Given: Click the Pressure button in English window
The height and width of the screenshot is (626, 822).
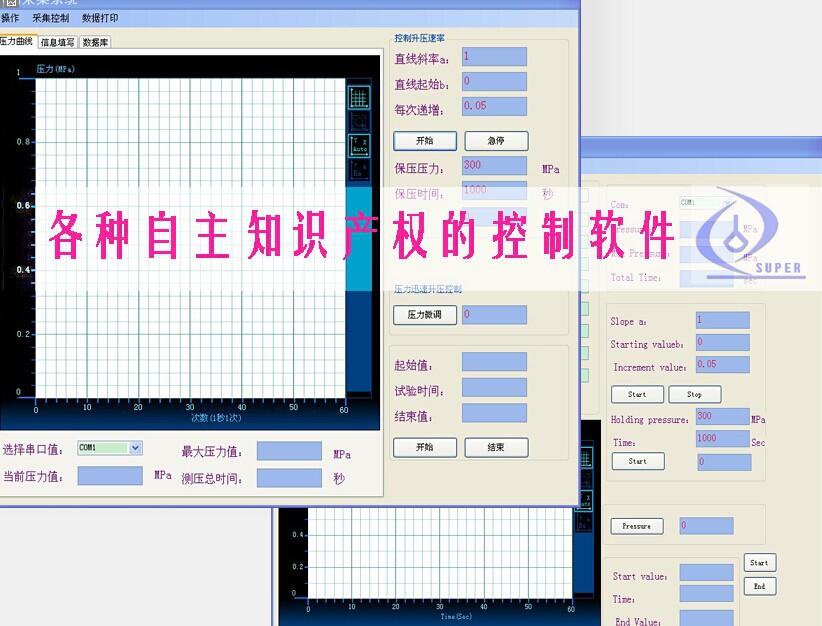Looking at the screenshot, I should click(x=636, y=526).
